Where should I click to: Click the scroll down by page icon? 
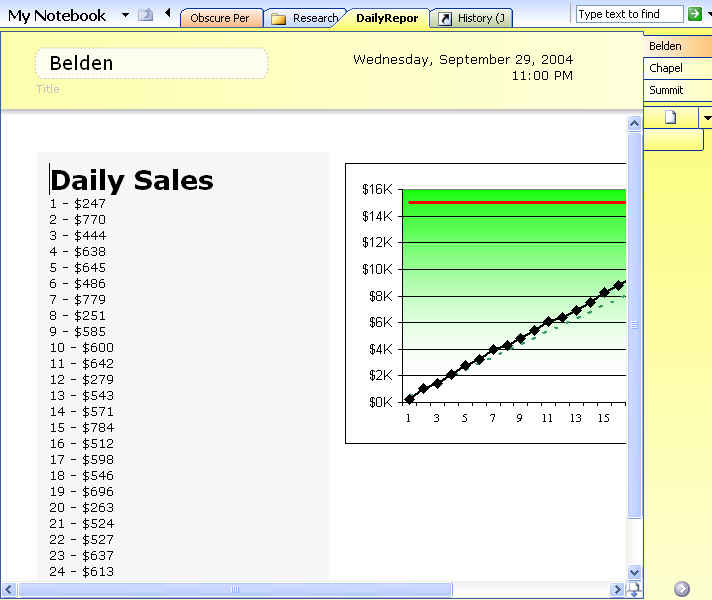click(x=634, y=590)
